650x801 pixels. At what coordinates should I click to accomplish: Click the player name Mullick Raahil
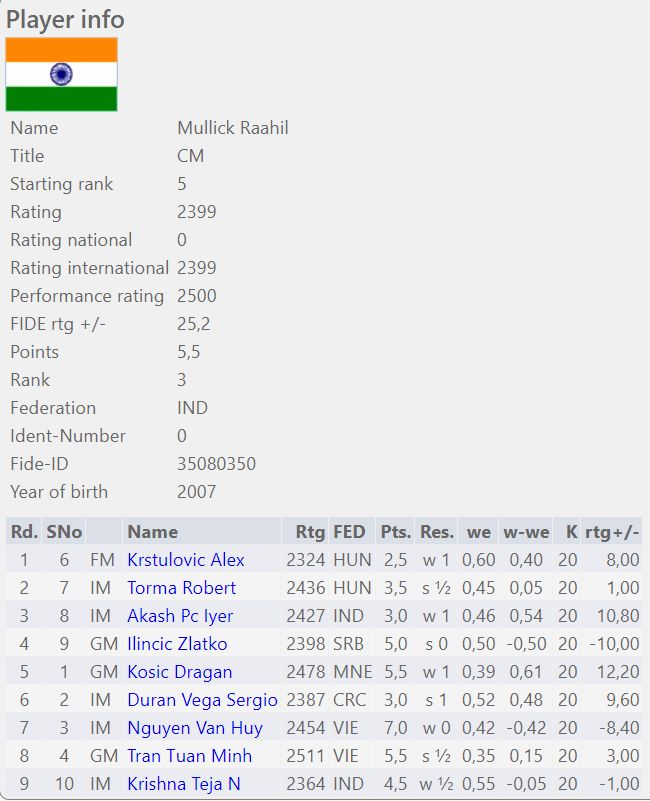(x=233, y=128)
